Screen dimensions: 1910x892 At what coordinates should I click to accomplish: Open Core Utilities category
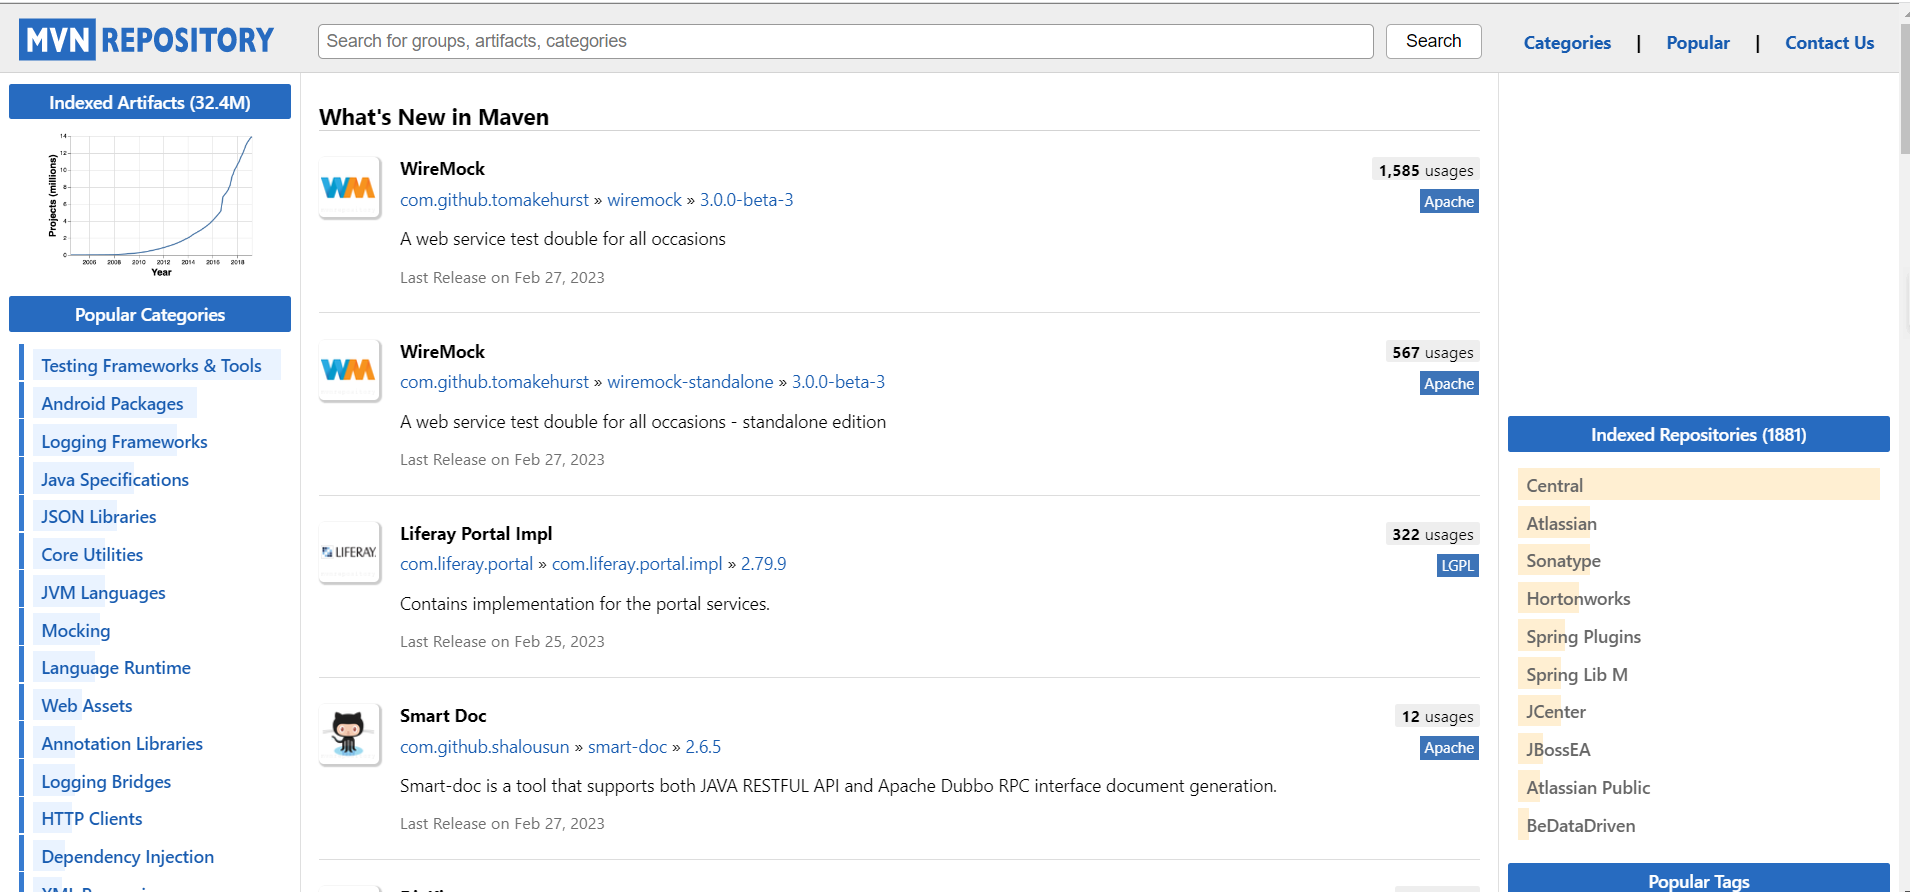pos(92,555)
